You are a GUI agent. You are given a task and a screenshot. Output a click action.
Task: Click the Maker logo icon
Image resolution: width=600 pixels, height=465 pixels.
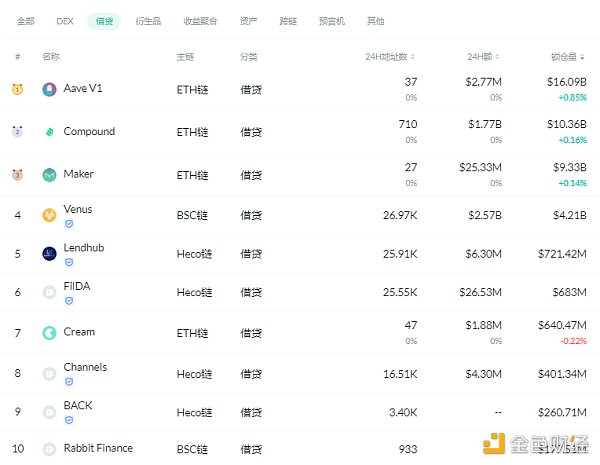click(x=49, y=175)
